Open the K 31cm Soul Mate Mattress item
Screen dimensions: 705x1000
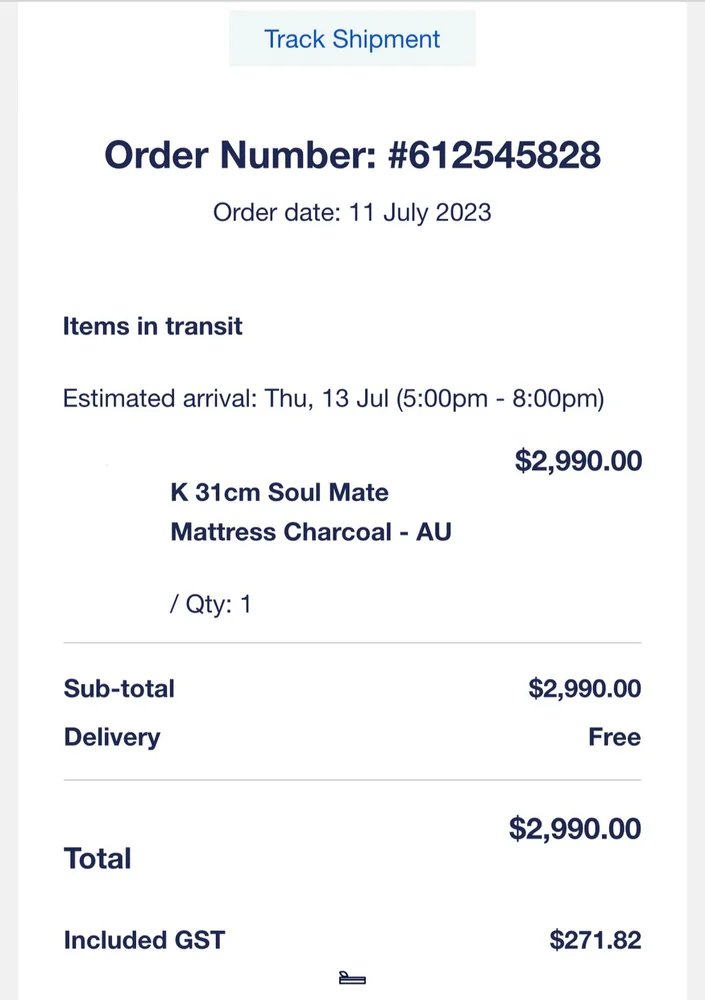click(x=310, y=512)
